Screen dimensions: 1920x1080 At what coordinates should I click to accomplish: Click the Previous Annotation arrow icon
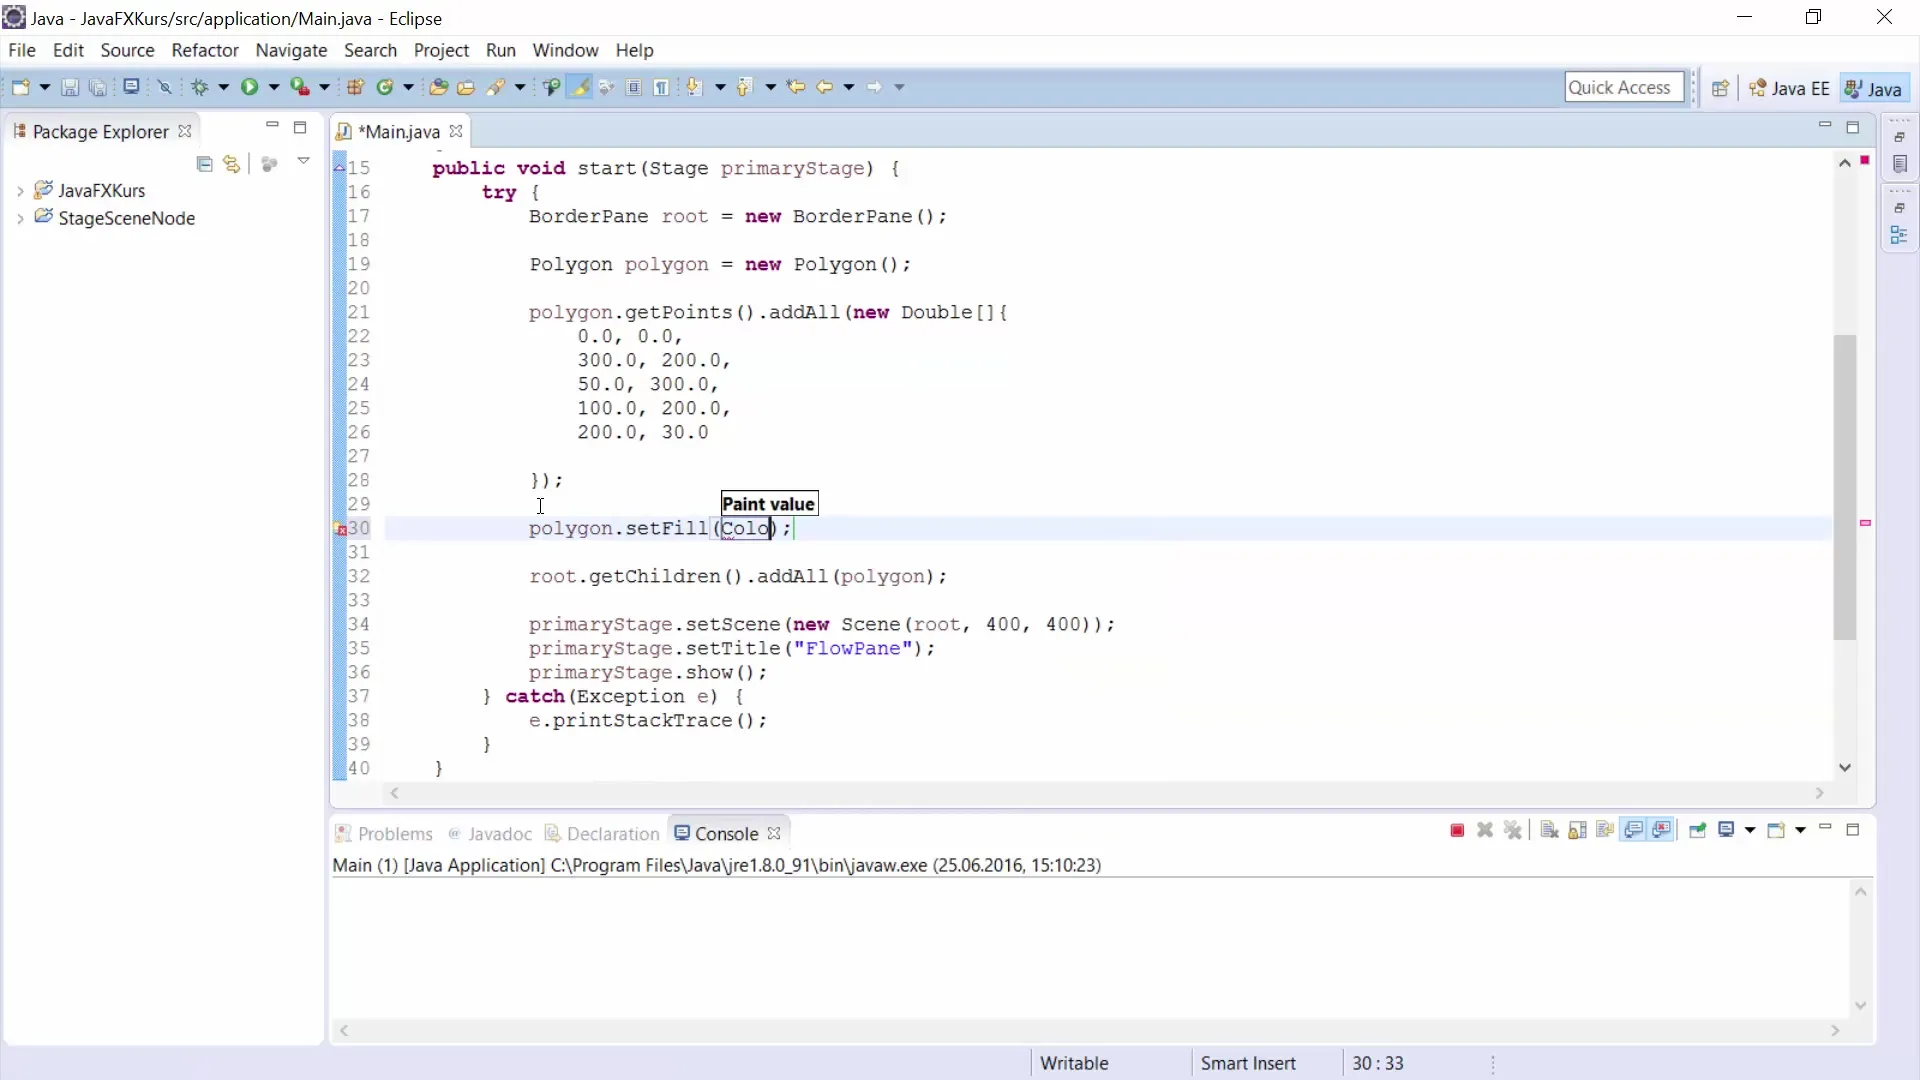tap(745, 87)
